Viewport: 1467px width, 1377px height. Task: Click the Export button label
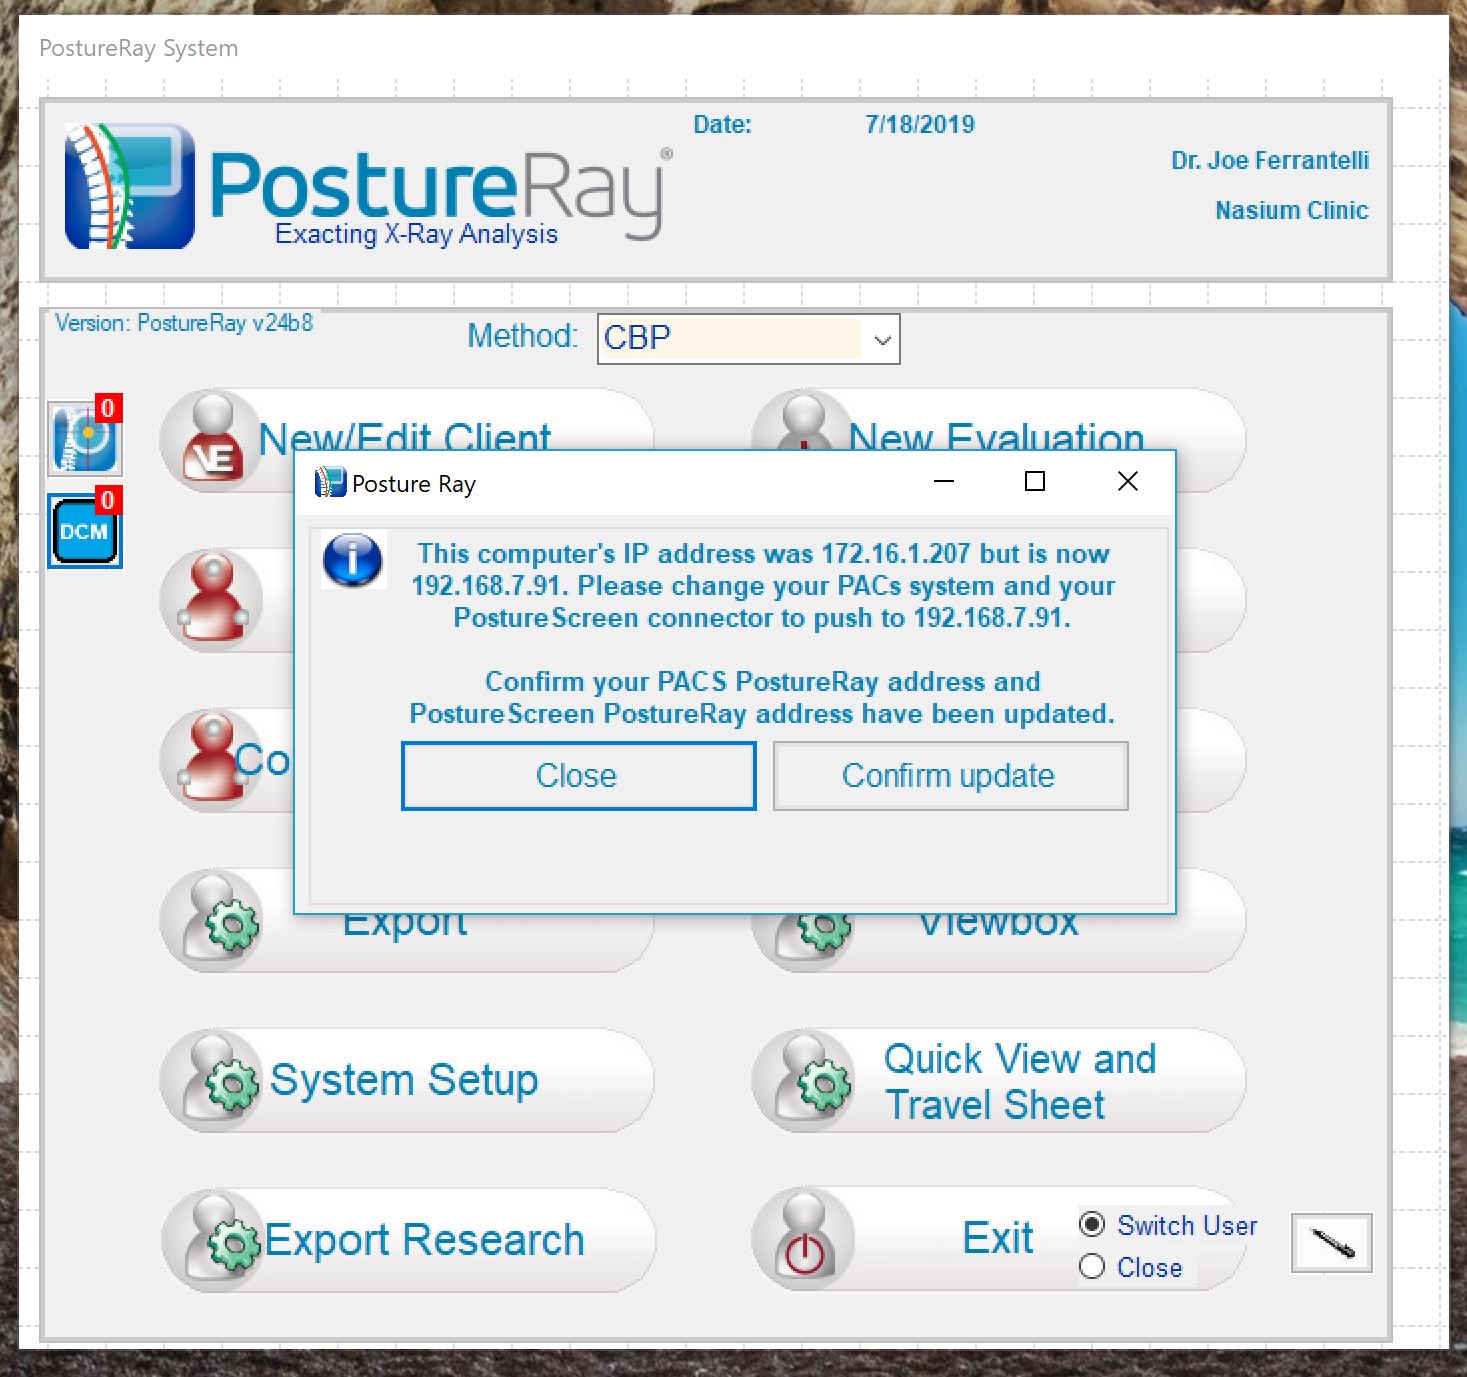405,926
